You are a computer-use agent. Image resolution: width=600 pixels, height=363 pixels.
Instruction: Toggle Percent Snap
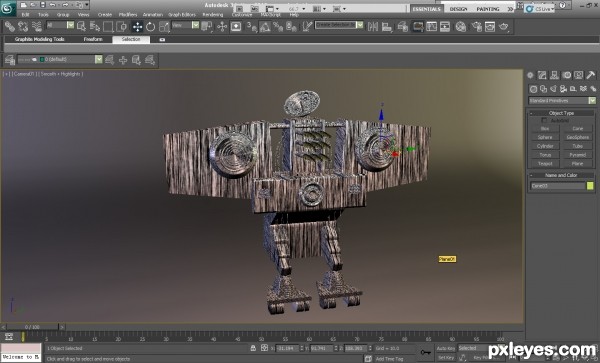click(278, 26)
